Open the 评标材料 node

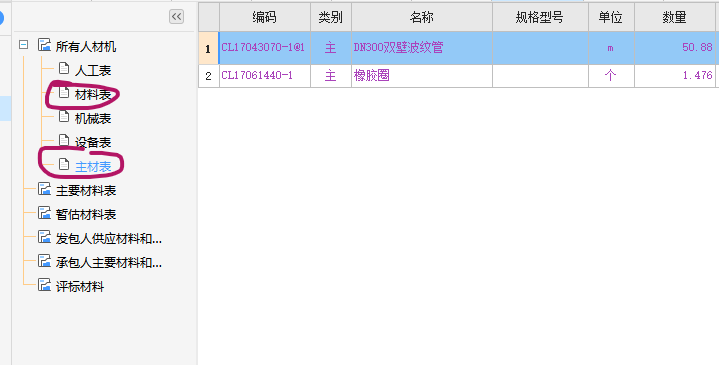coord(80,287)
